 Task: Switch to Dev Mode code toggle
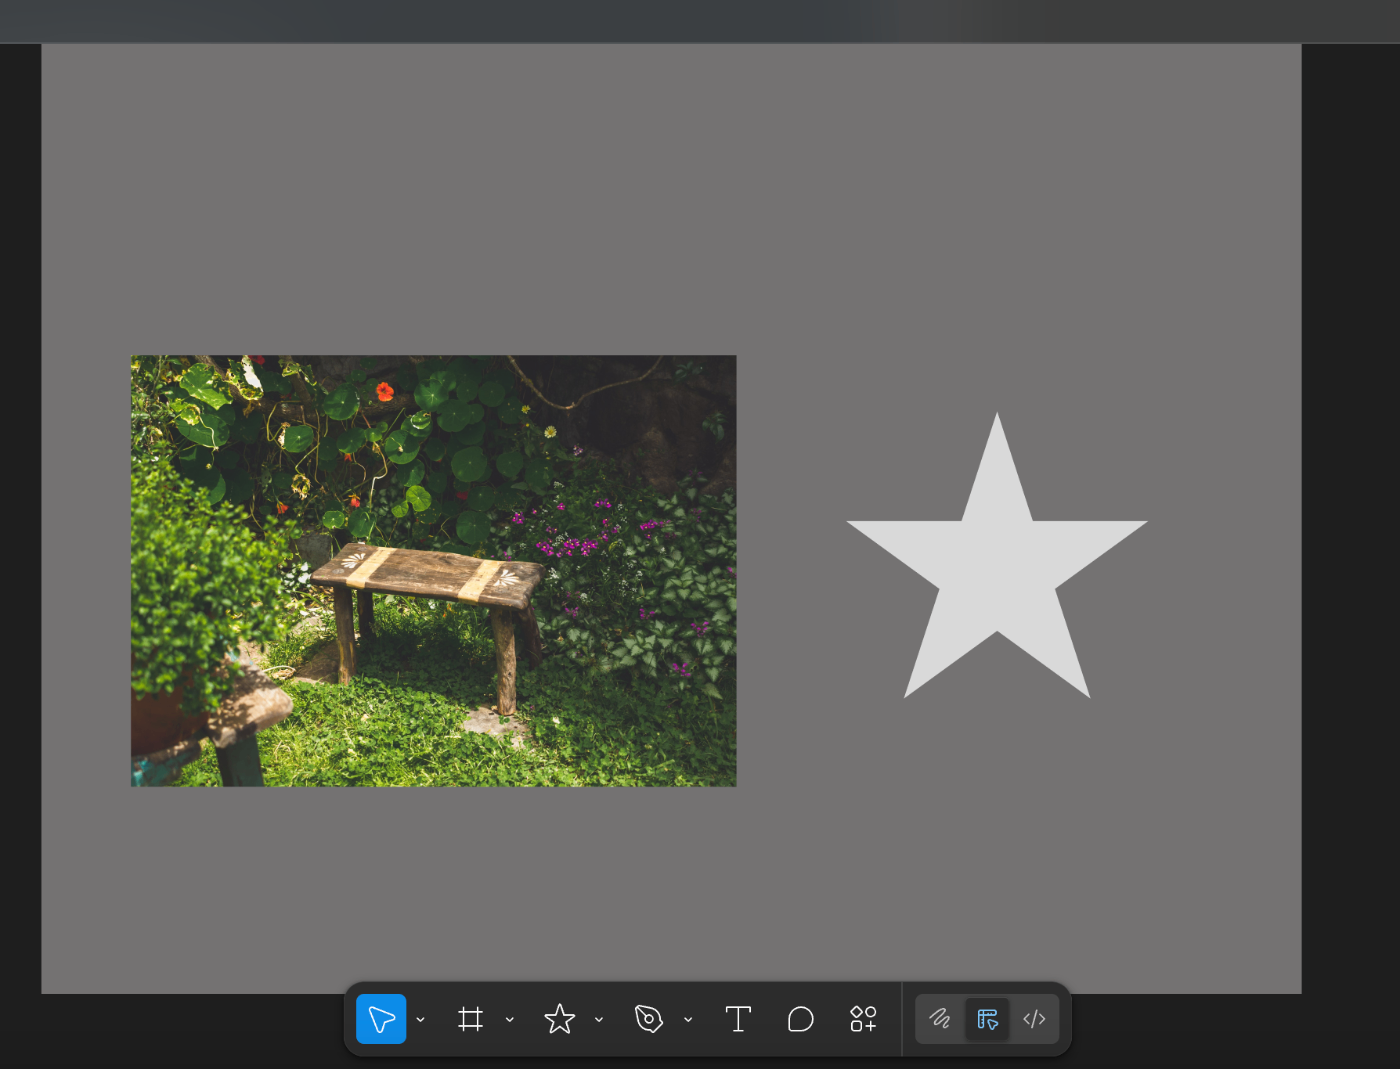1034,1019
